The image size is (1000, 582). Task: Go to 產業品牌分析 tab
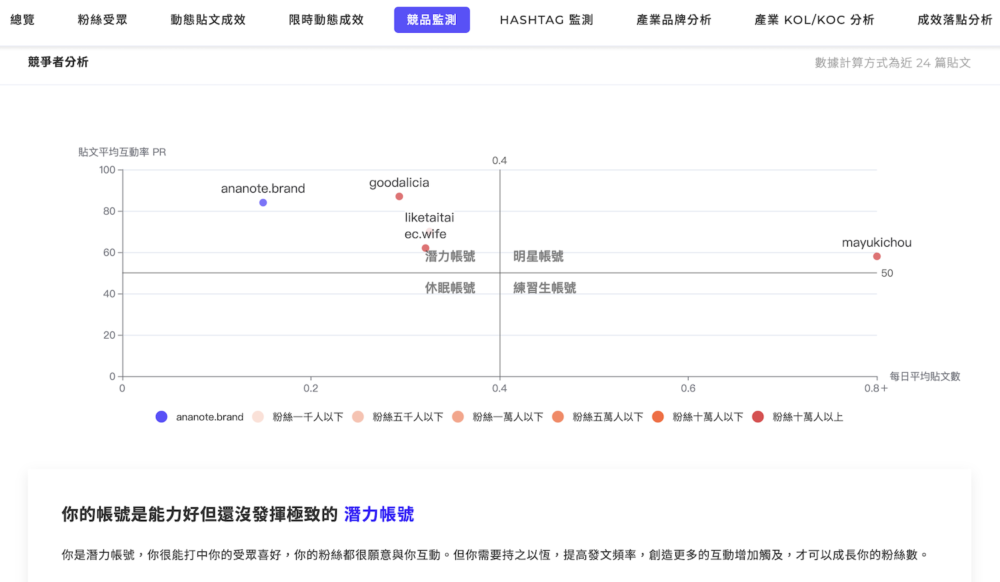[673, 20]
